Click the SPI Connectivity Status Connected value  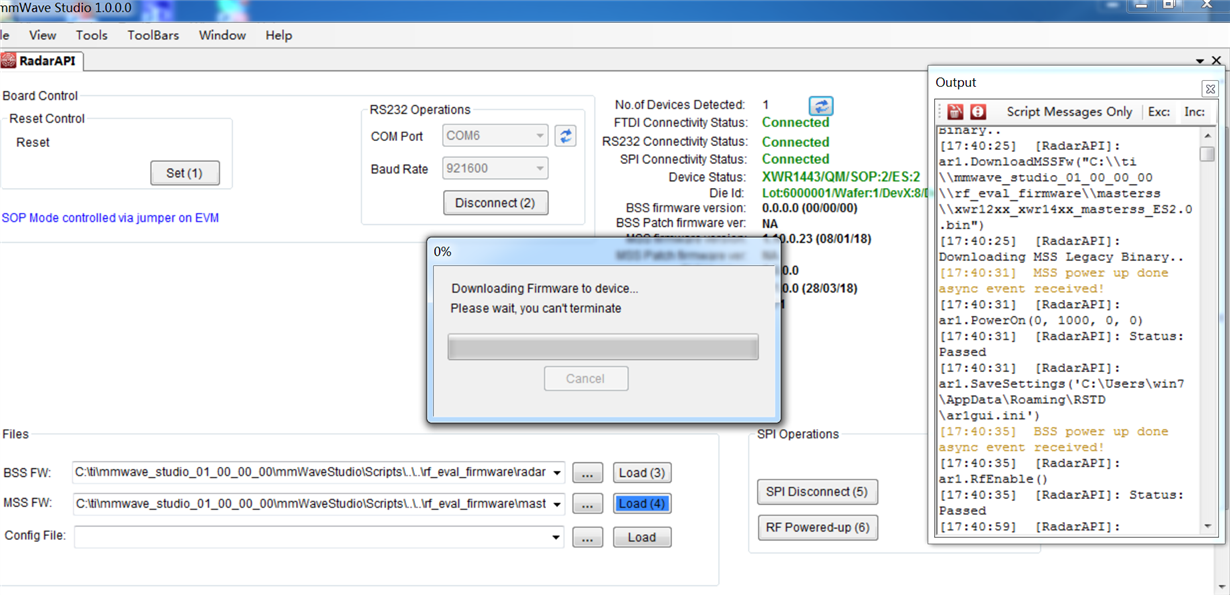[795, 159]
